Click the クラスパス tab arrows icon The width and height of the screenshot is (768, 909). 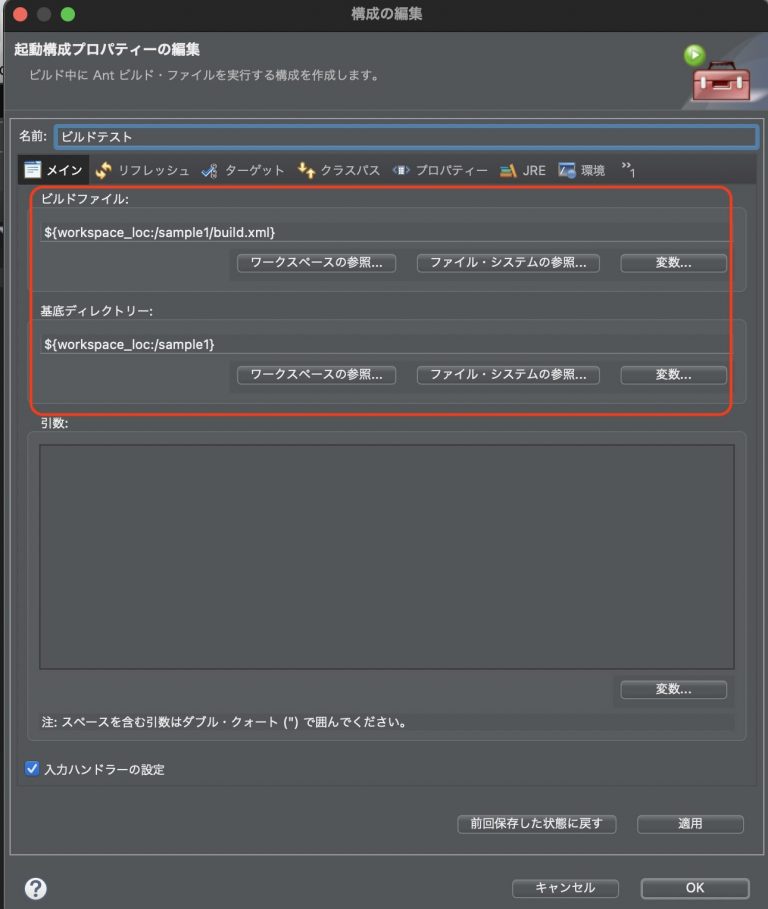[306, 170]
